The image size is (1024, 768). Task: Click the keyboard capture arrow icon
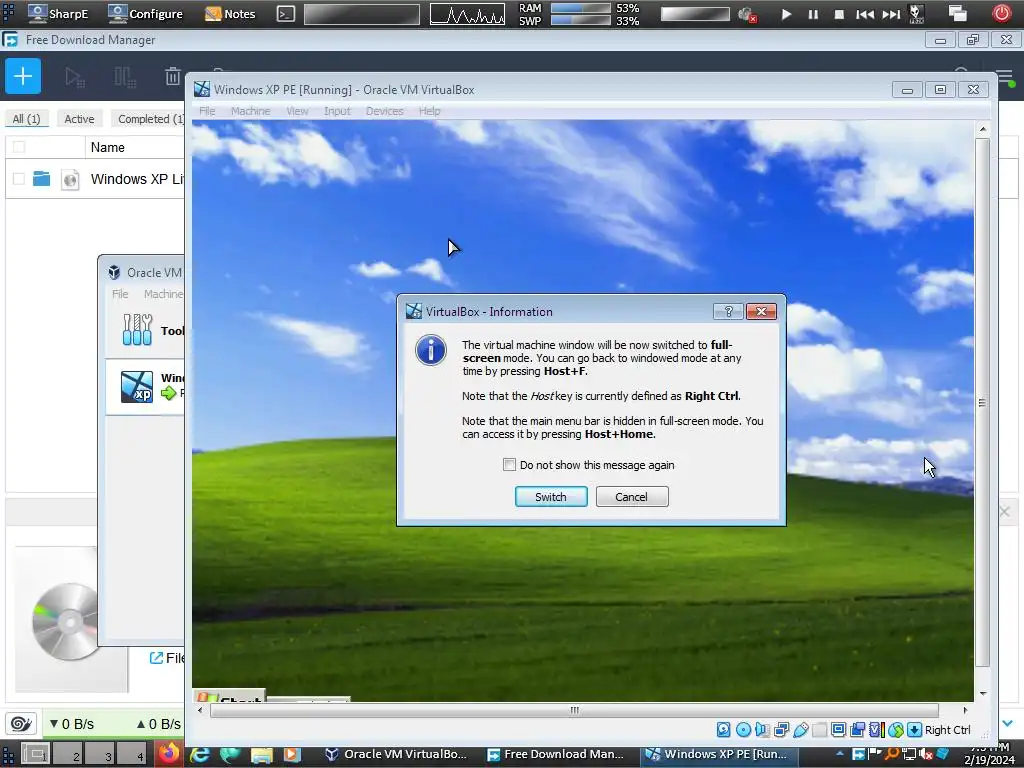coord(914,729)
